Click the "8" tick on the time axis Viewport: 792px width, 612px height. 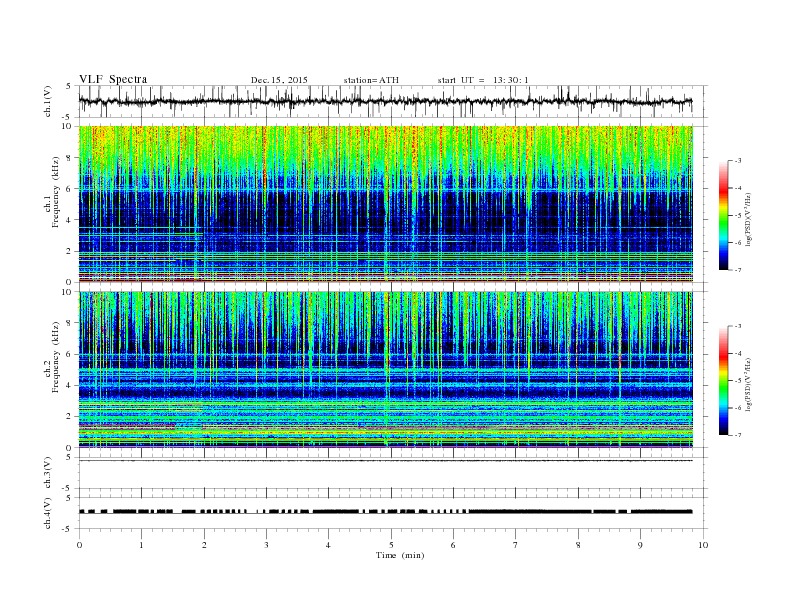[x=578, y=545]
